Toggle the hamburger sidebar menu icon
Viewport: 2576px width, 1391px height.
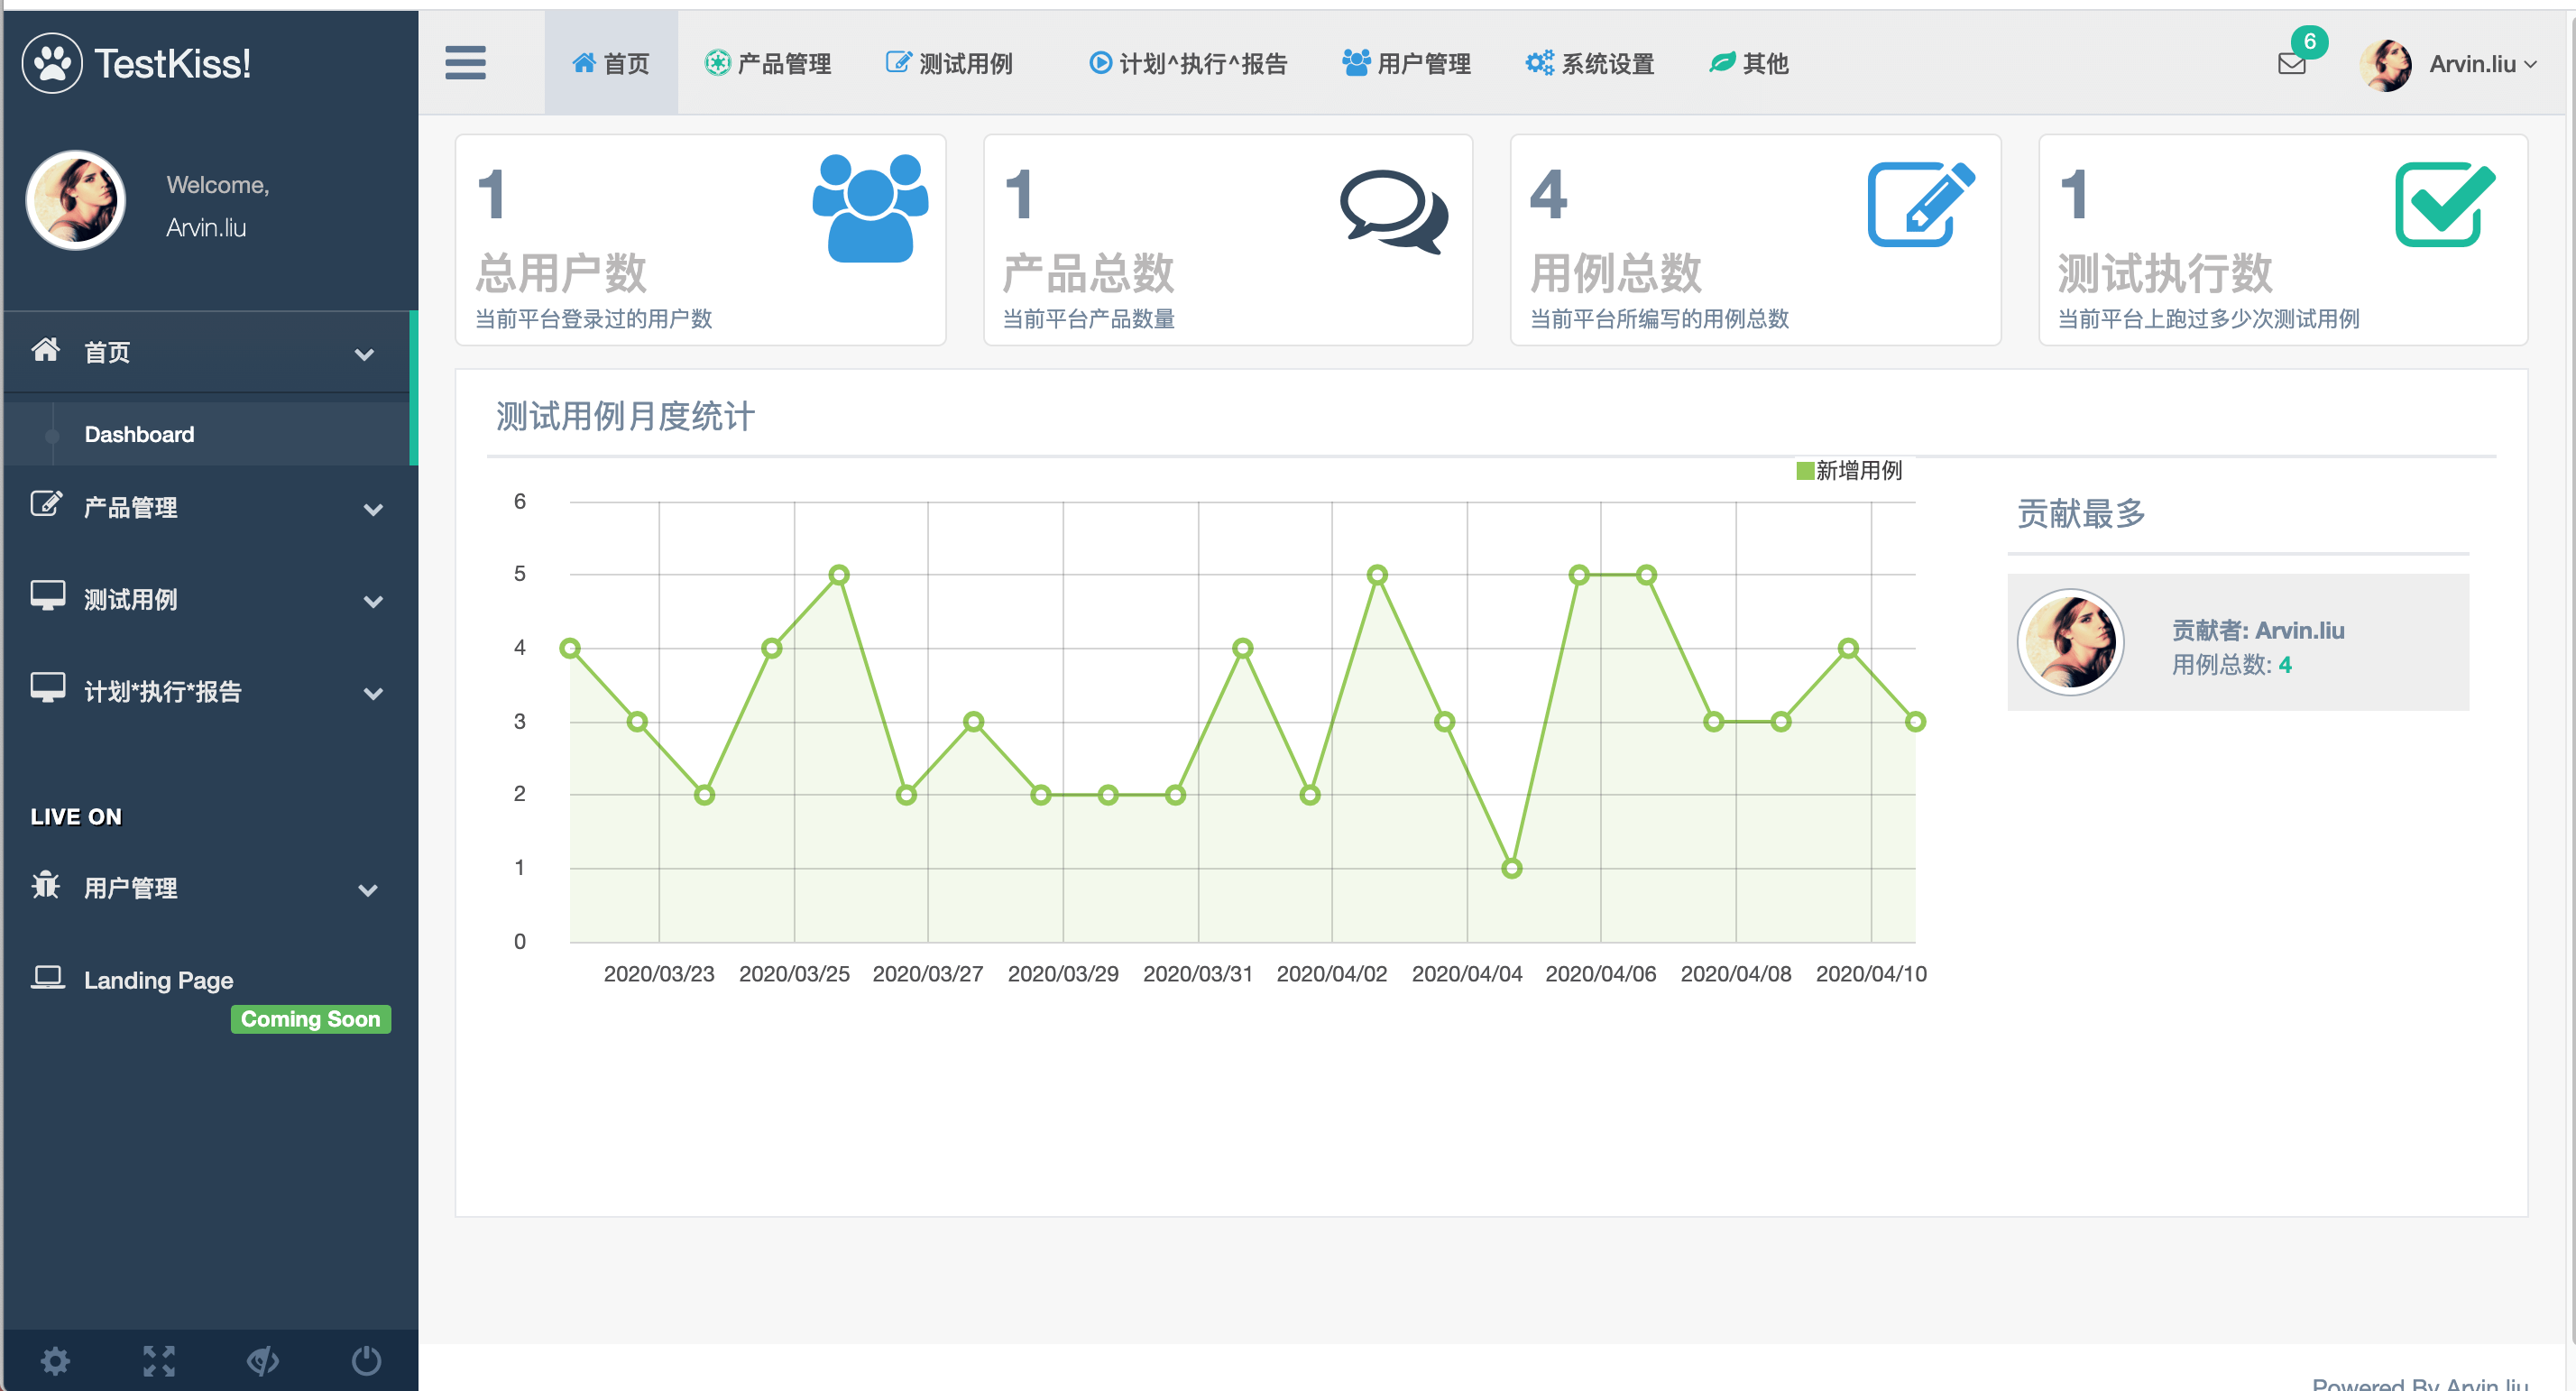[465, 63]
